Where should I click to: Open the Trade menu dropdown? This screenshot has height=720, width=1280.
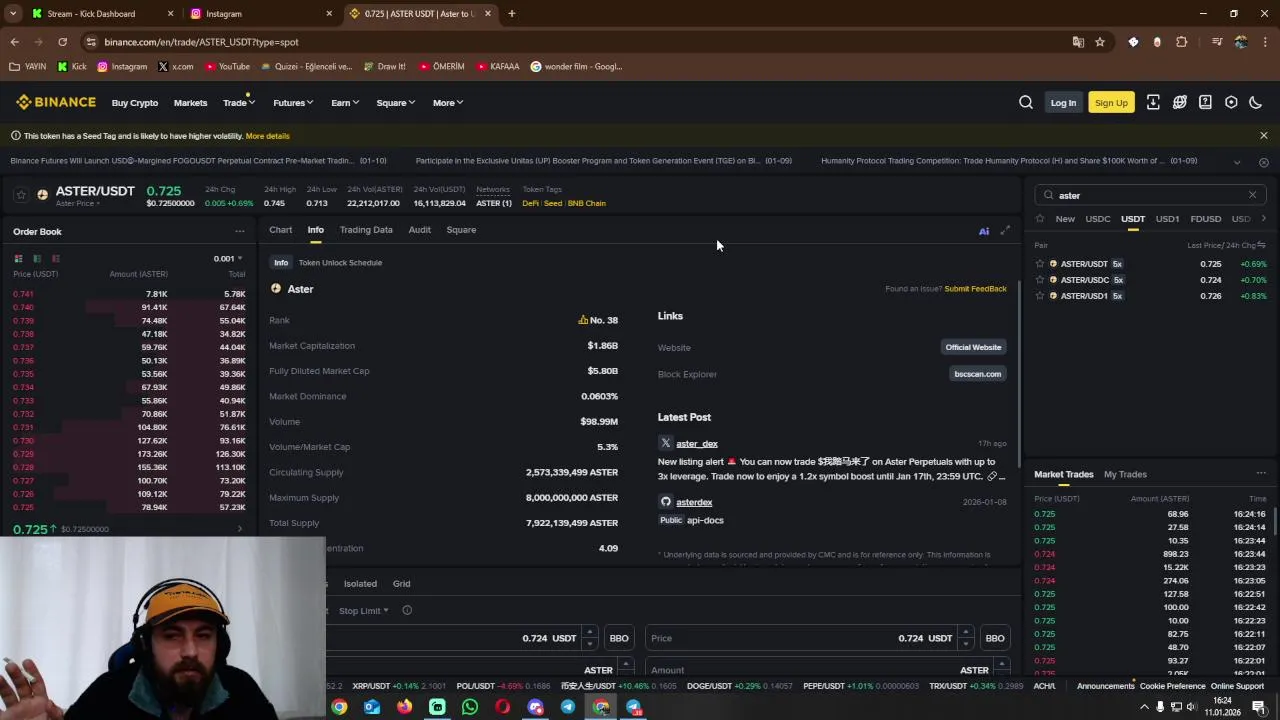pos(239,103)
